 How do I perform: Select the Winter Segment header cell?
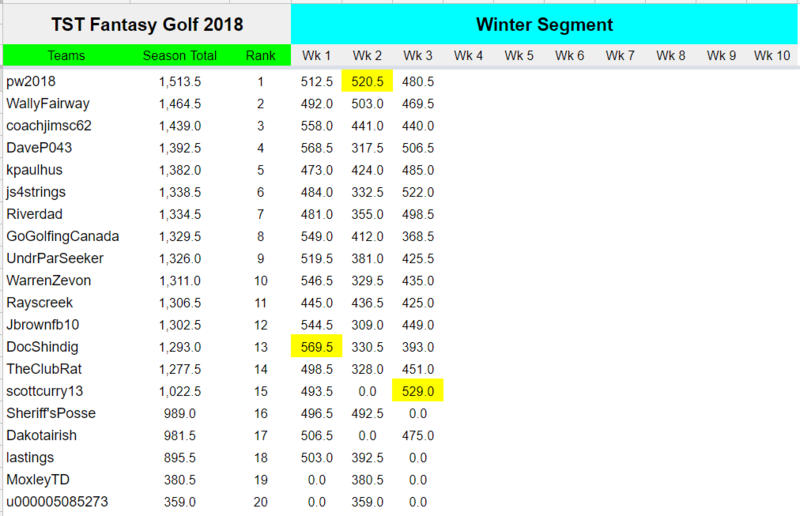tap(545, 23)
